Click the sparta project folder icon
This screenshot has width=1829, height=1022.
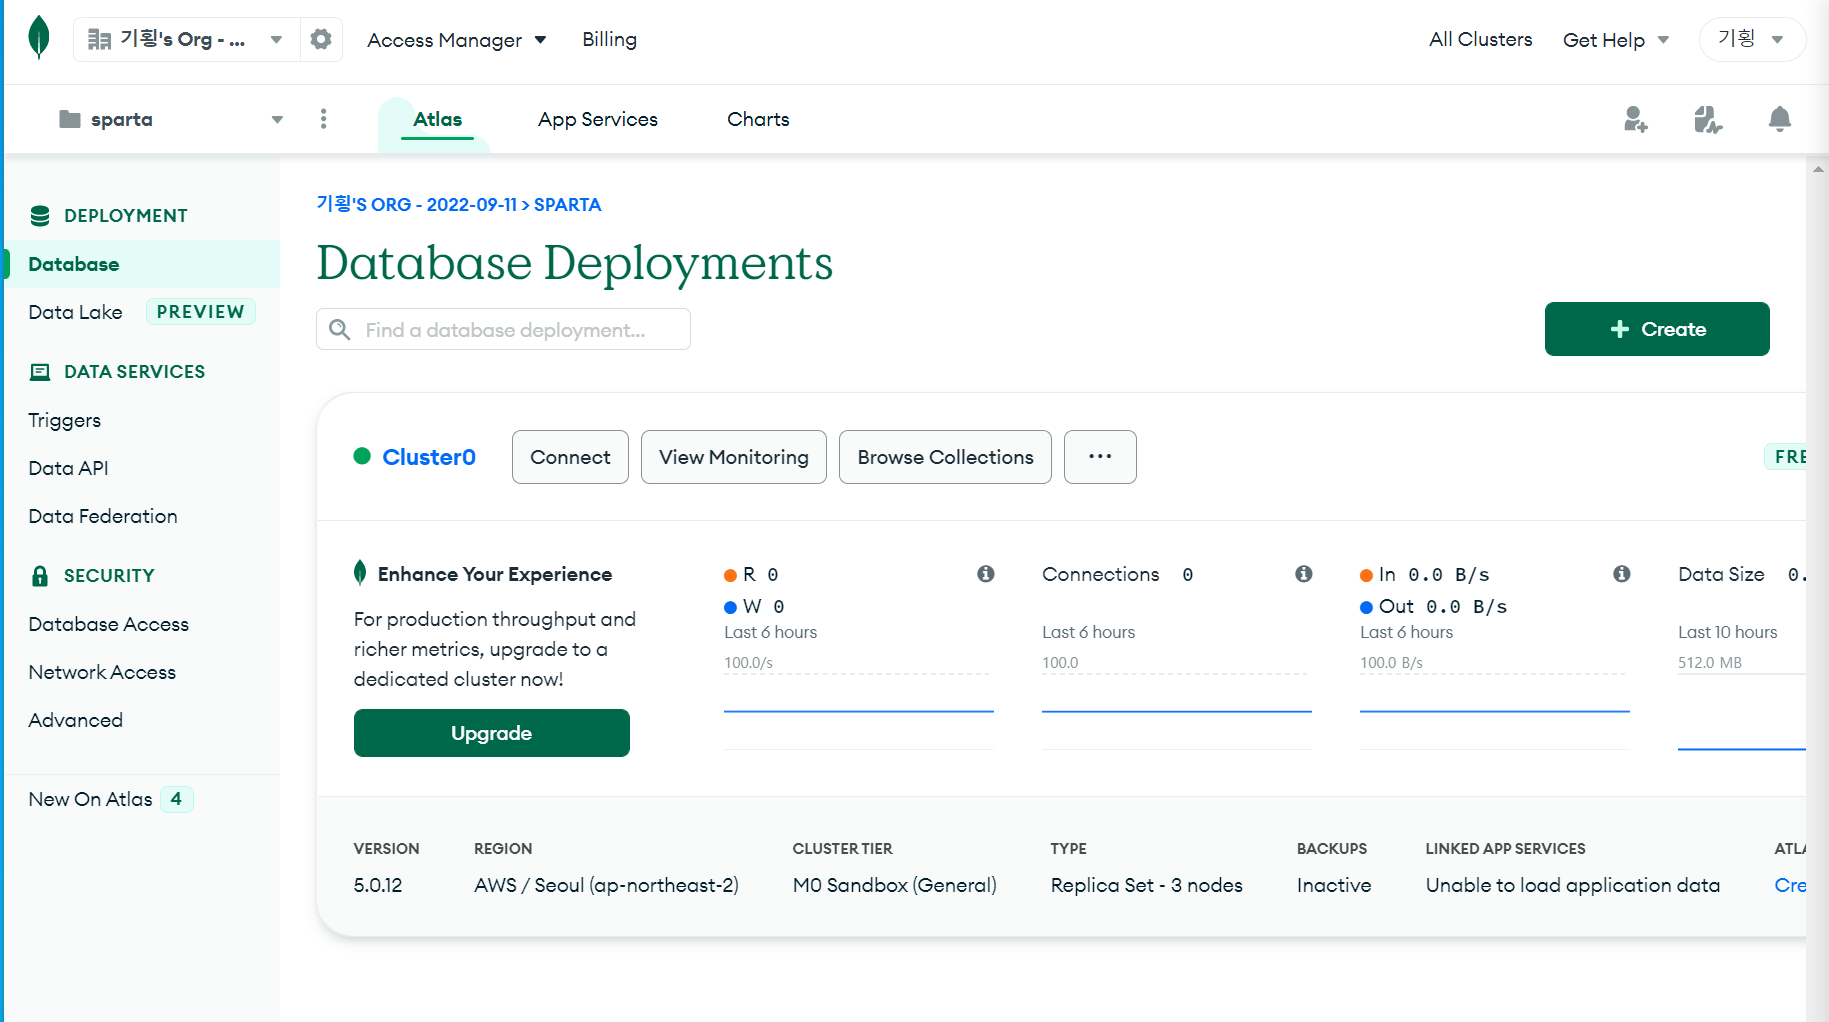[x=70, y=119]
